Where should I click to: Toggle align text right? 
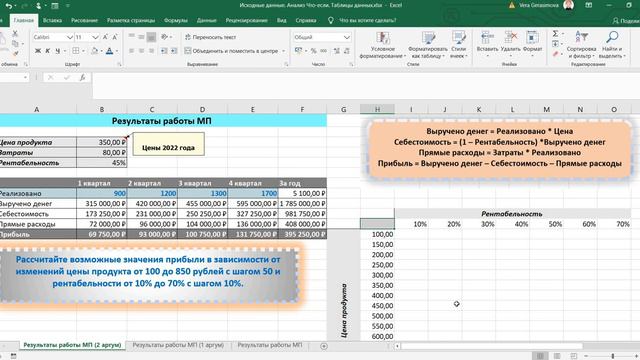[x=151, y=51]
